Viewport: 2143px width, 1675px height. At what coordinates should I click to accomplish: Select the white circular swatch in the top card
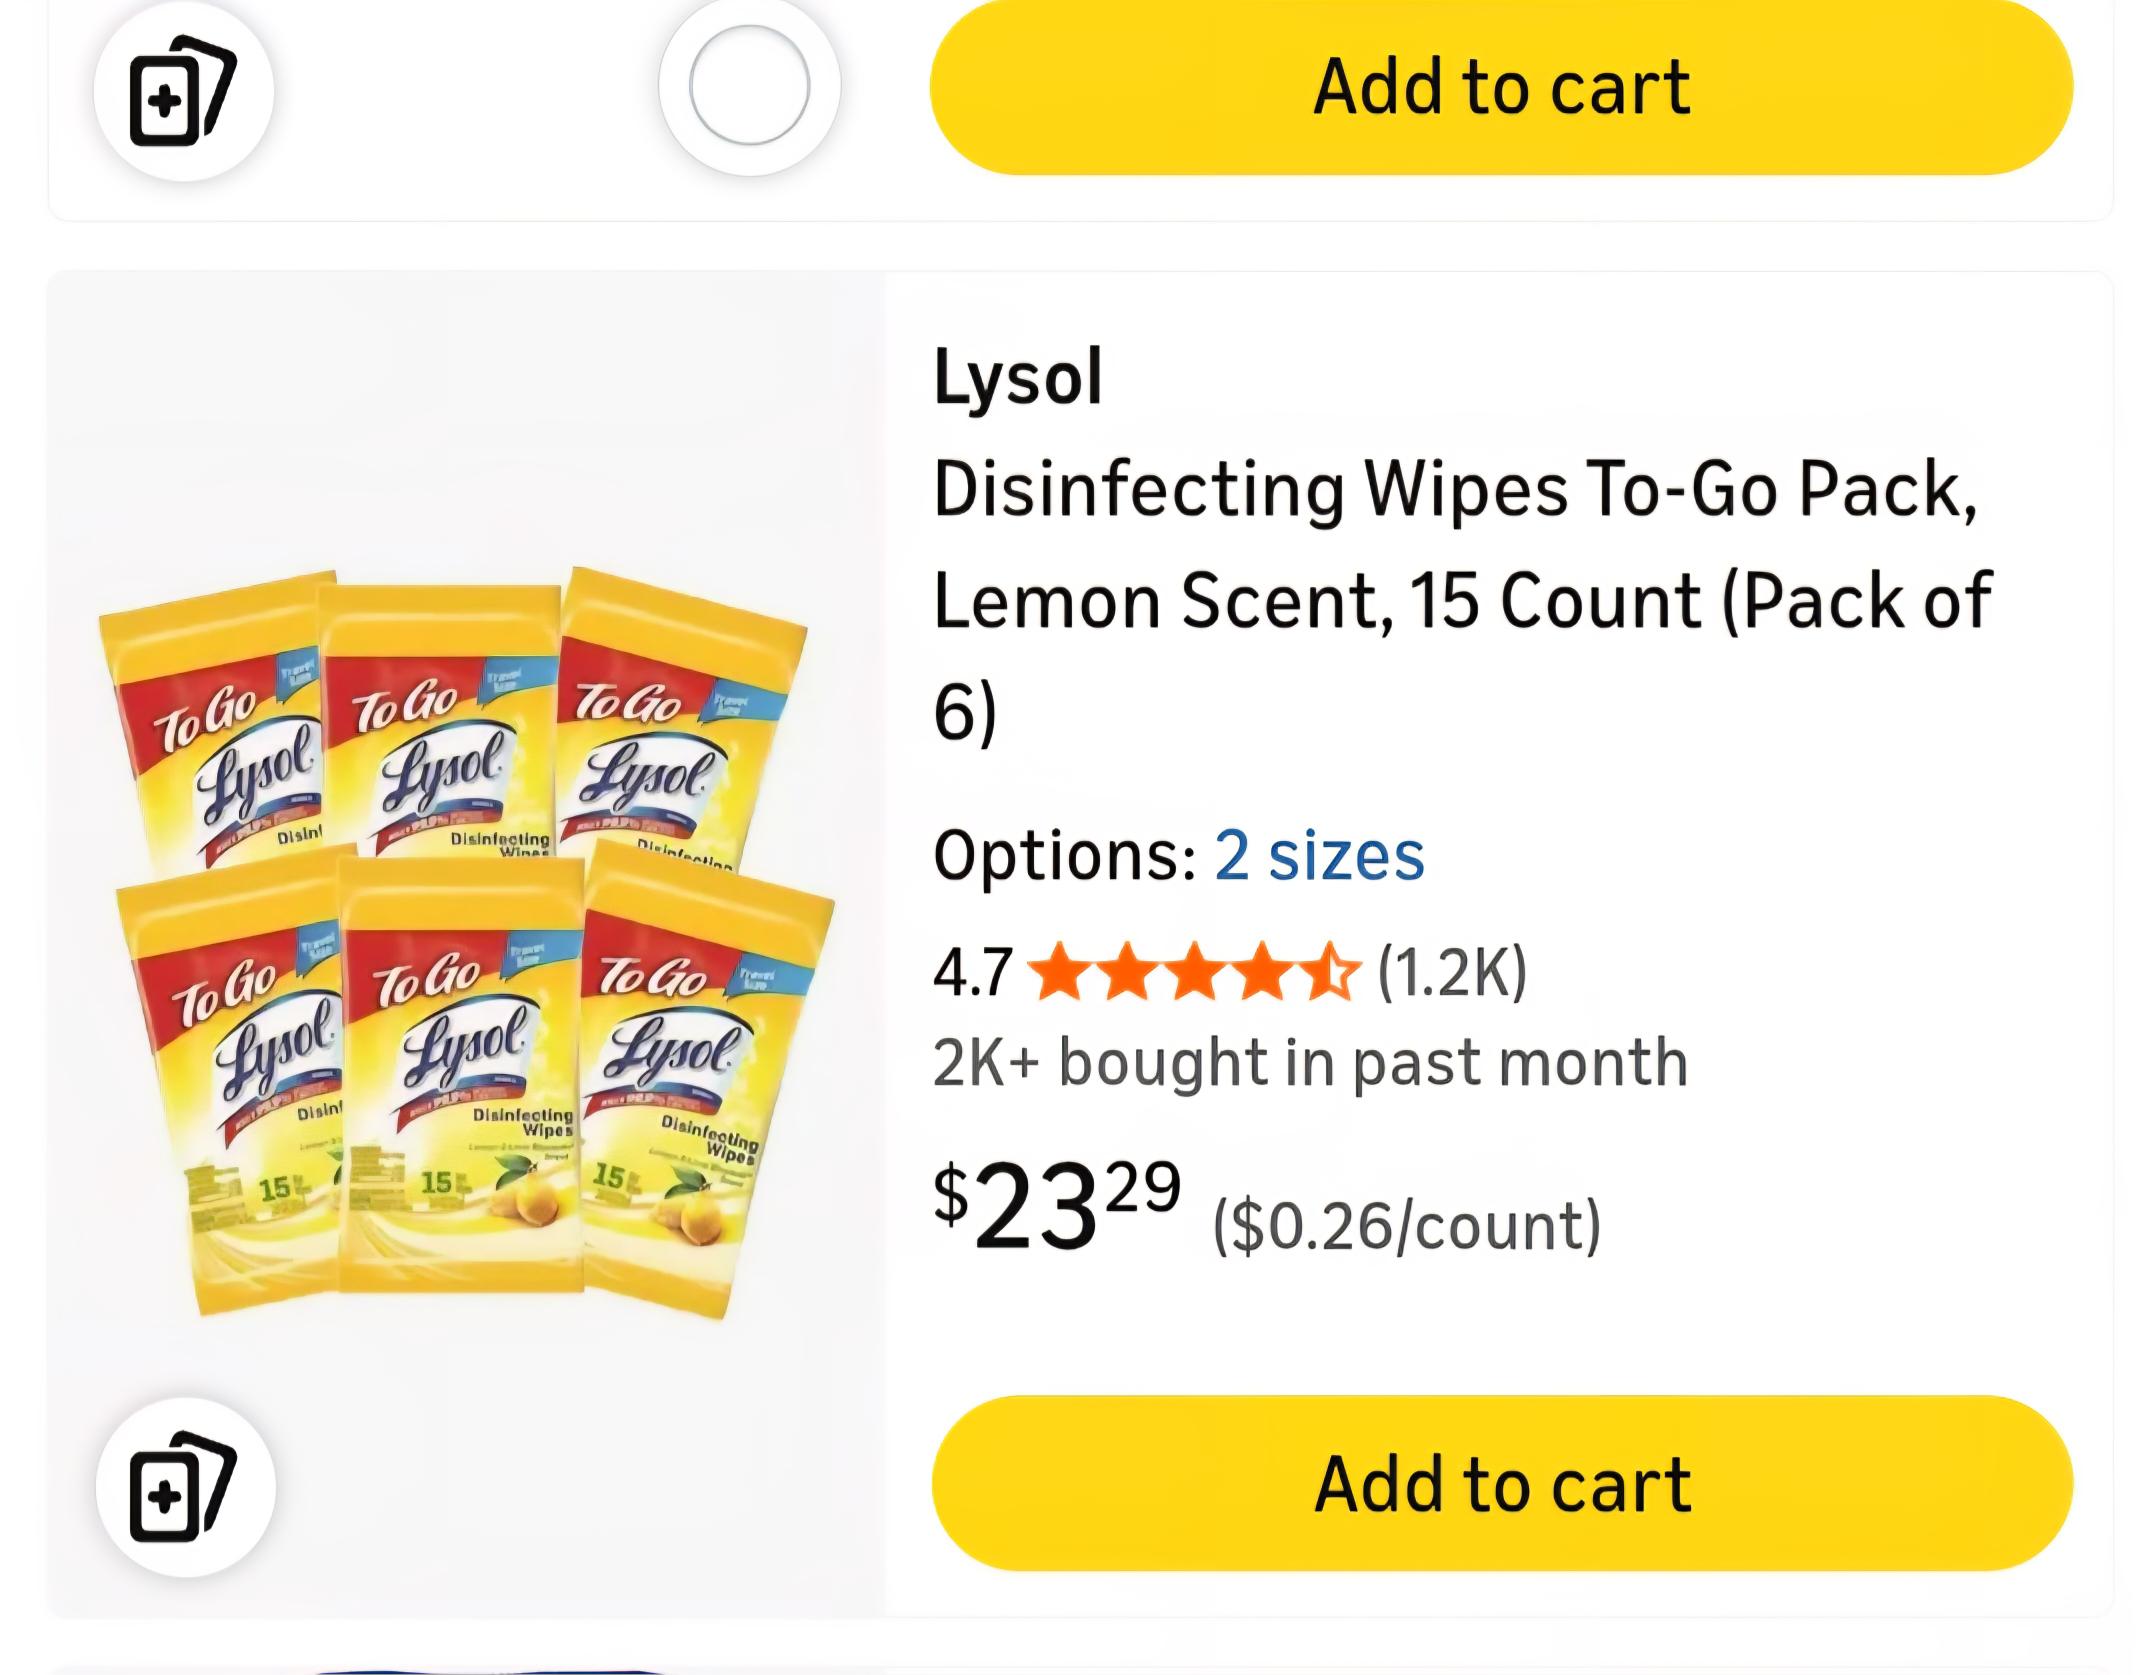(749, 86)
